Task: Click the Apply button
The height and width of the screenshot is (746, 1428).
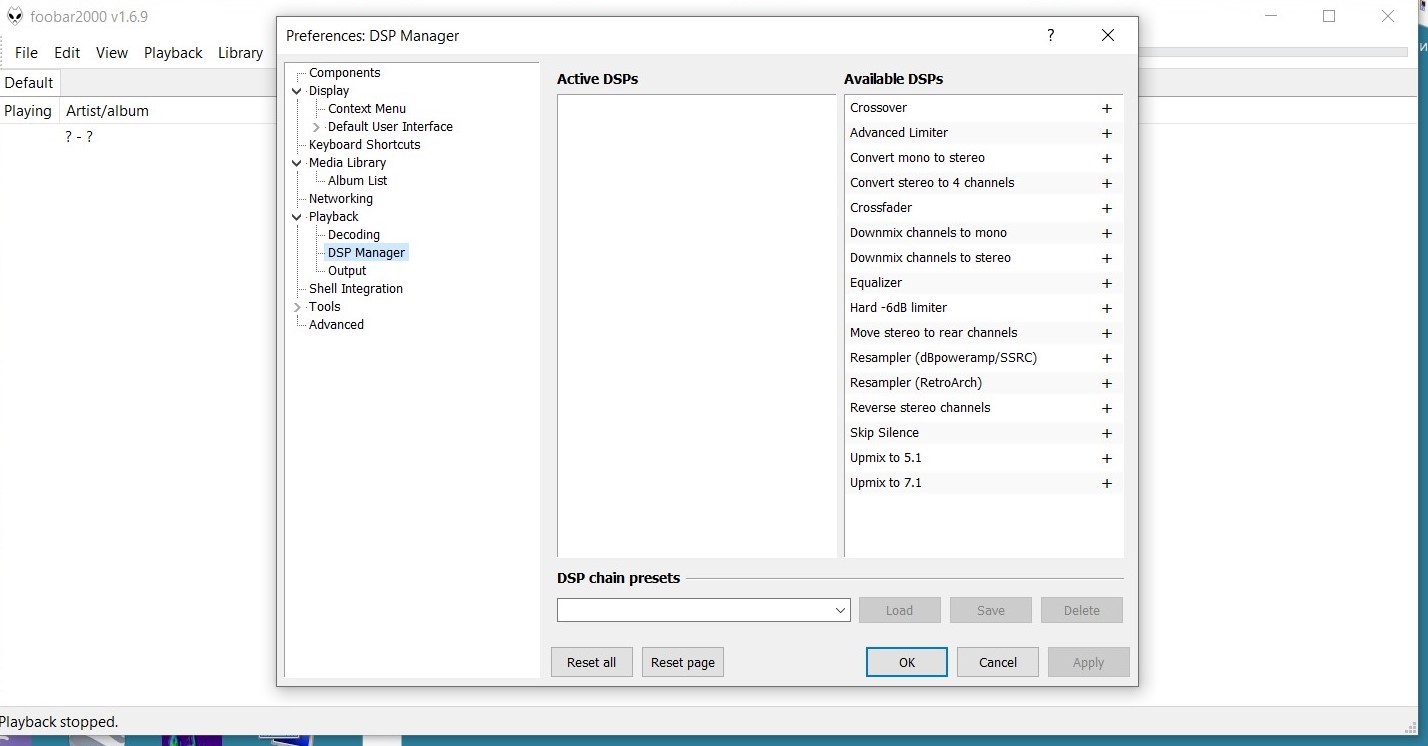Action: [1089, 662]
